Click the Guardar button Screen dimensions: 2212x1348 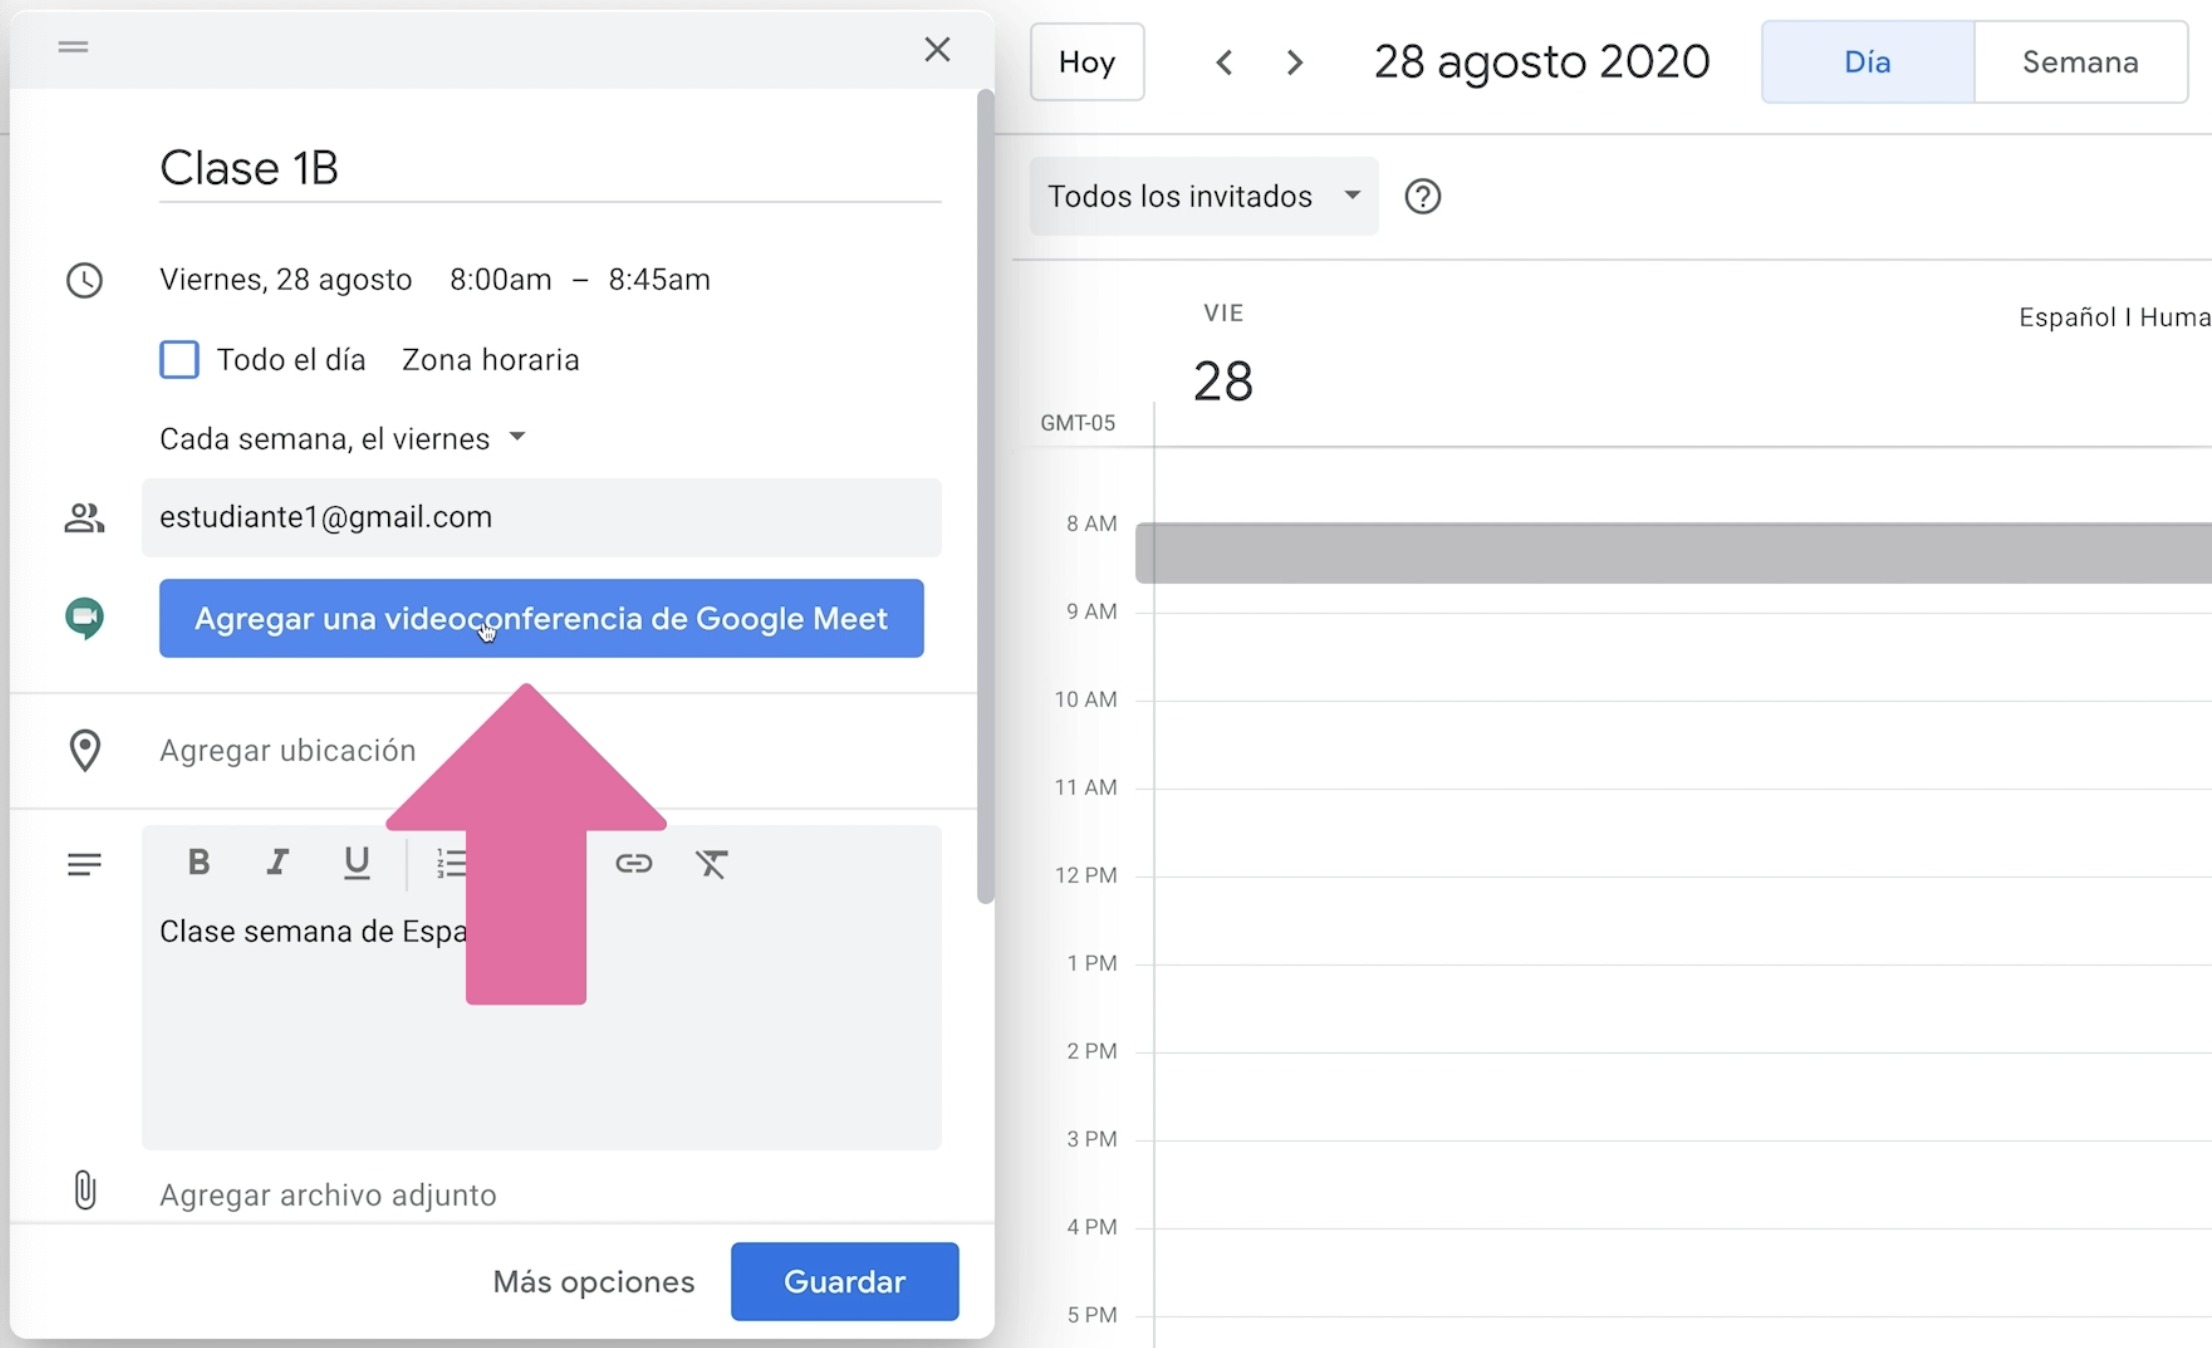click(x=845, y=1281)
